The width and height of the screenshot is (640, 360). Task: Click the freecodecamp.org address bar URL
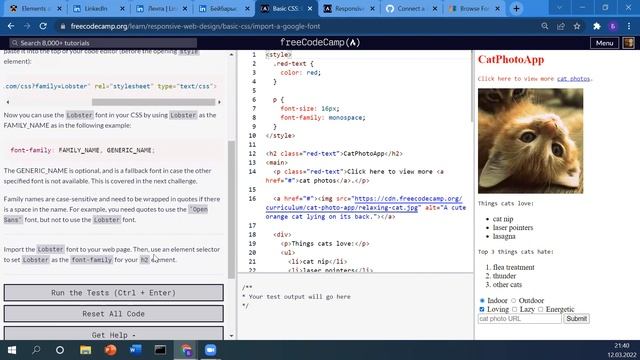(x=195, y=26)
